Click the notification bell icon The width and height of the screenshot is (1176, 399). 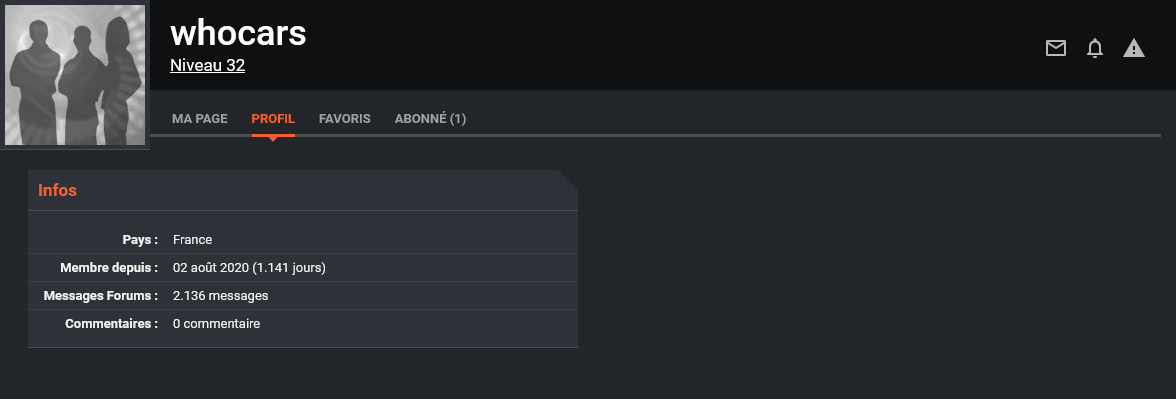point(1094,48)
